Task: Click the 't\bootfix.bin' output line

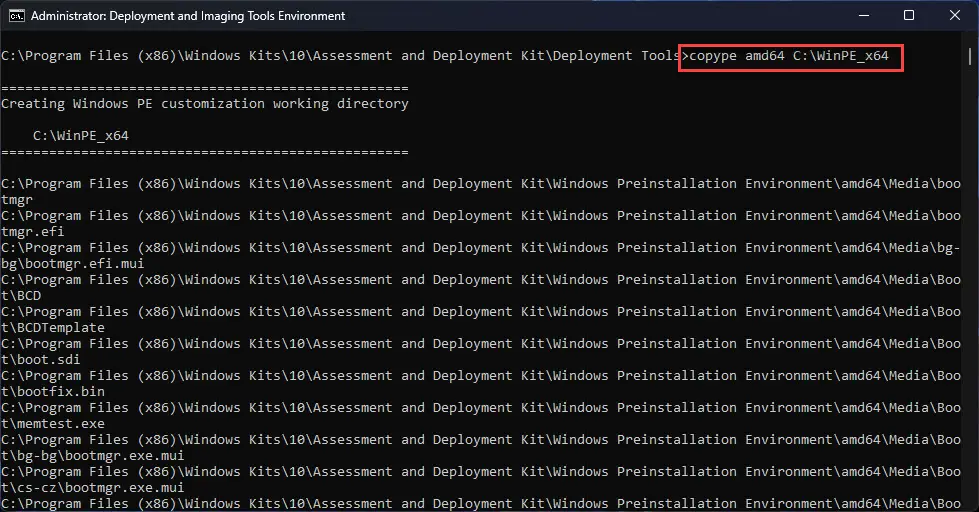Action: [53, 391]
